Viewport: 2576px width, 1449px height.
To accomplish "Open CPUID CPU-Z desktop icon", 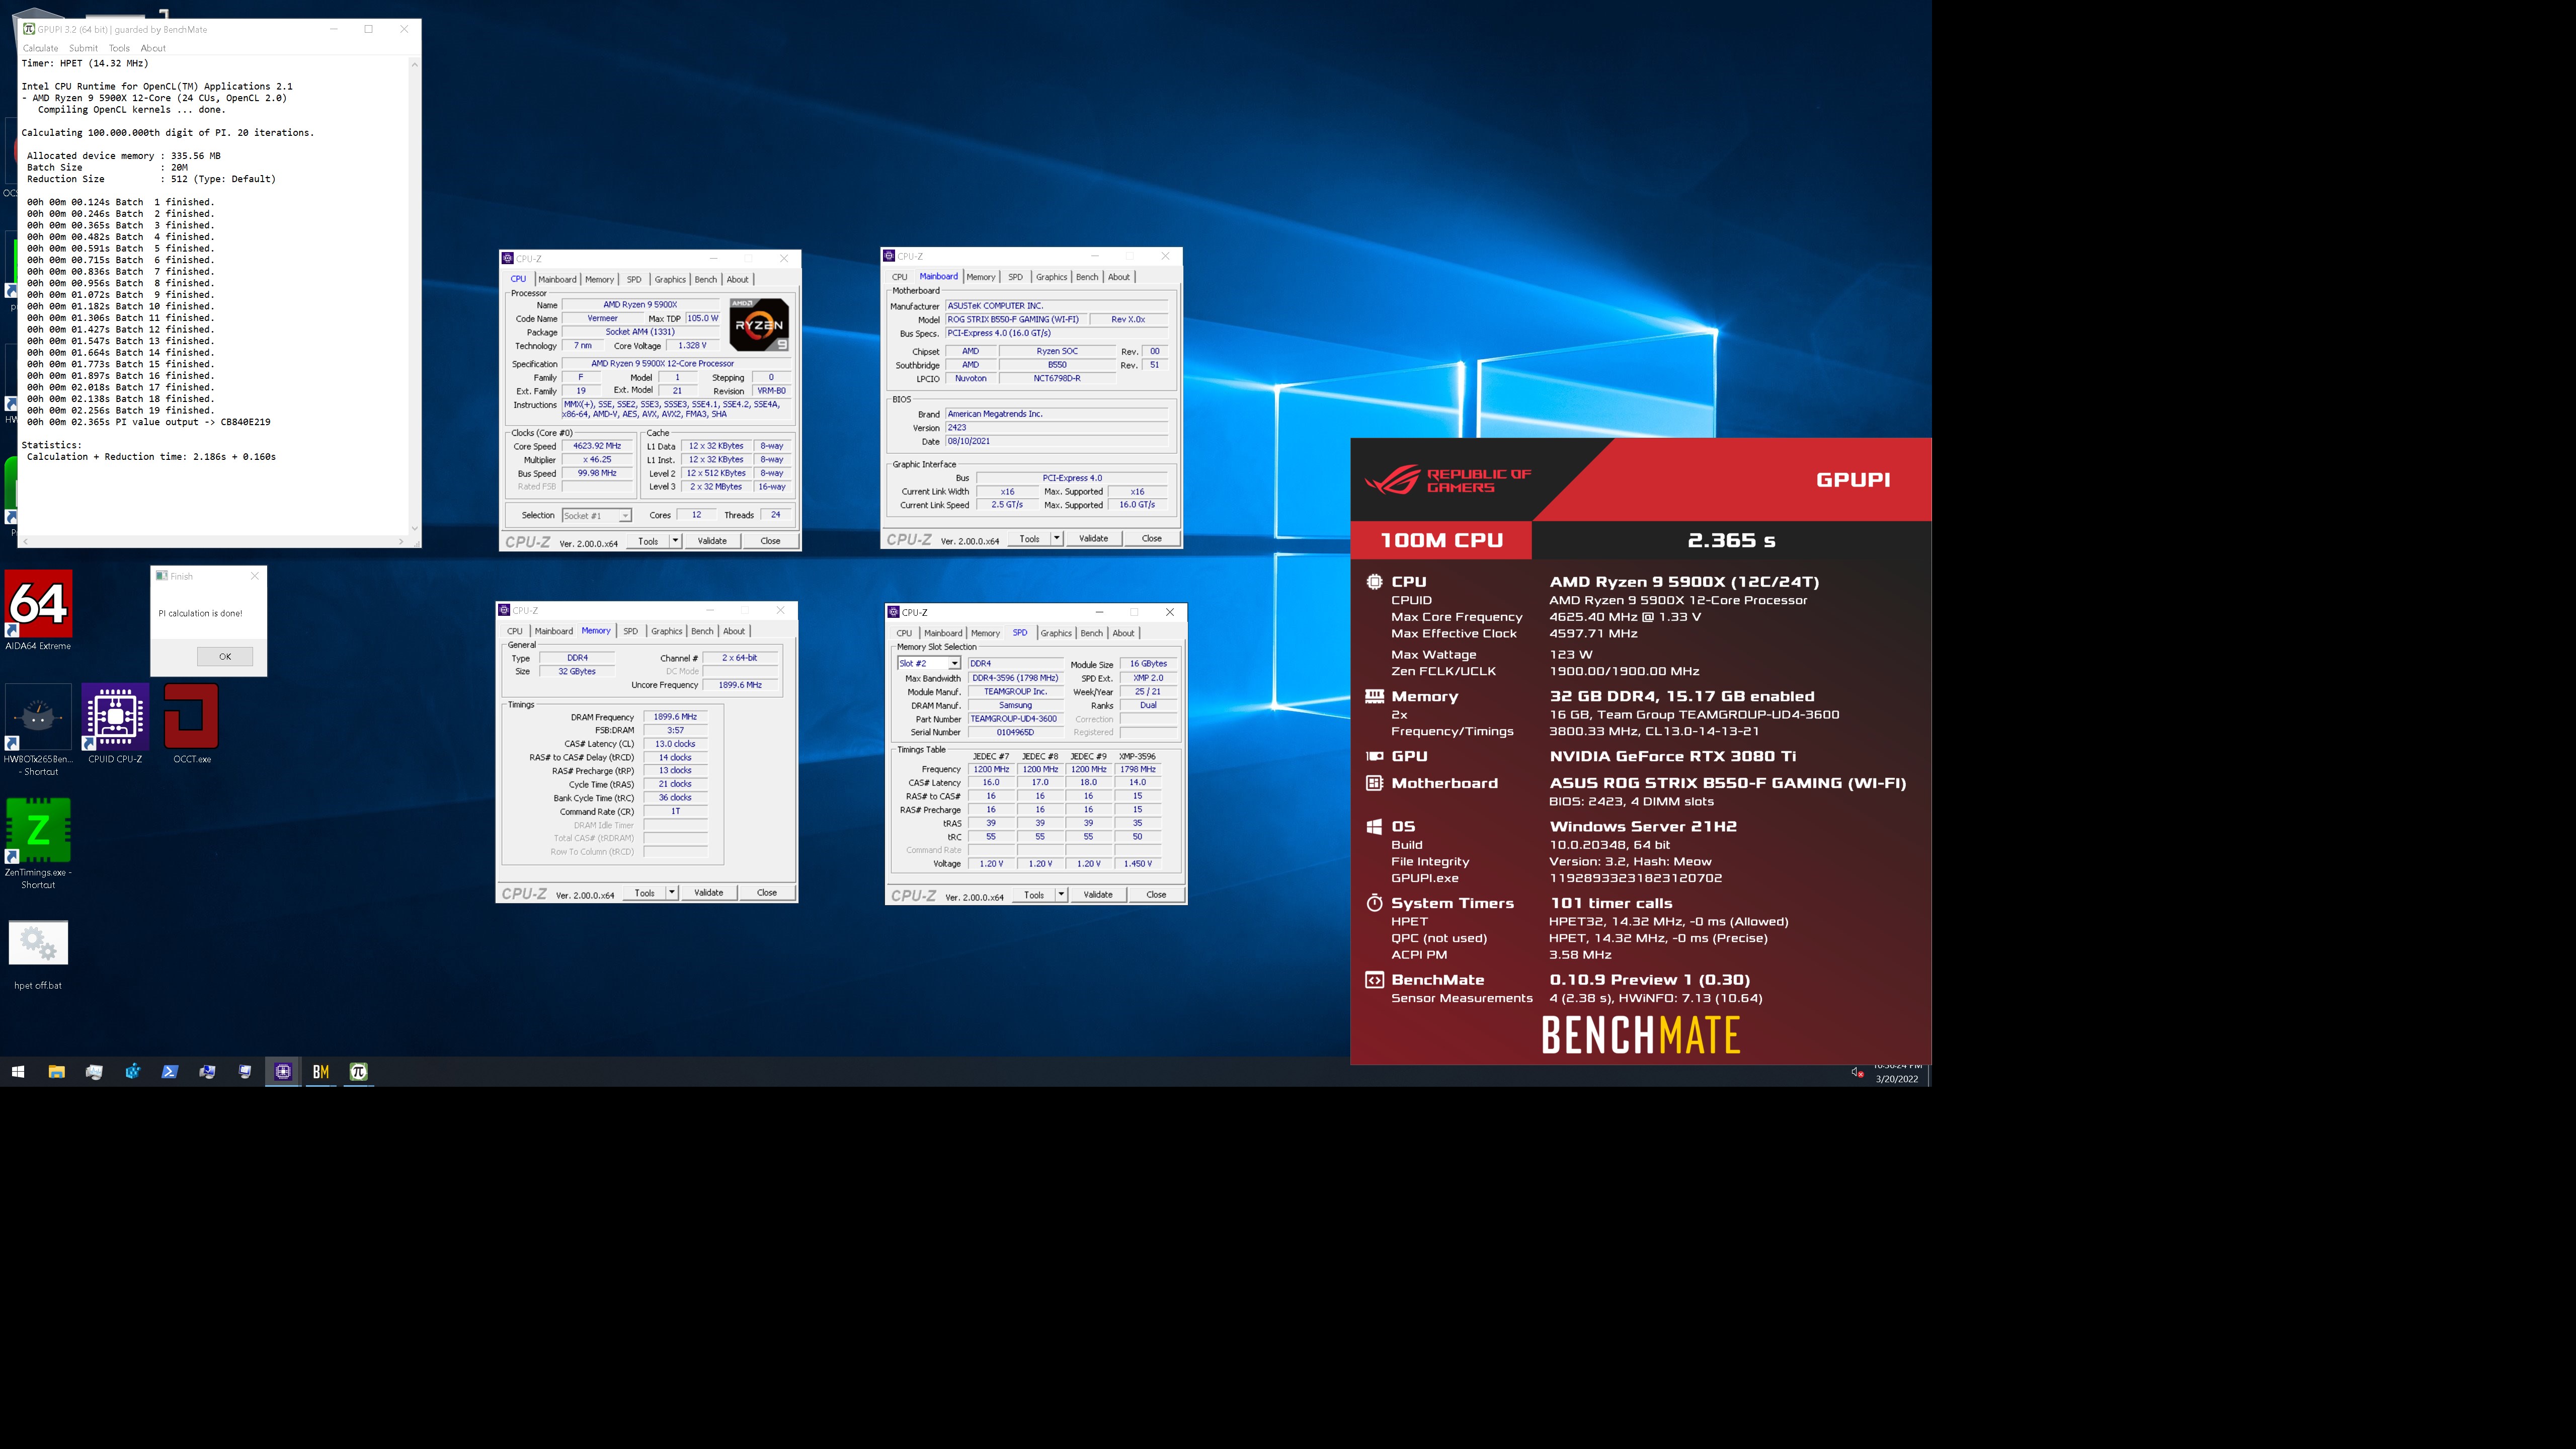I will tap(115, 724).
